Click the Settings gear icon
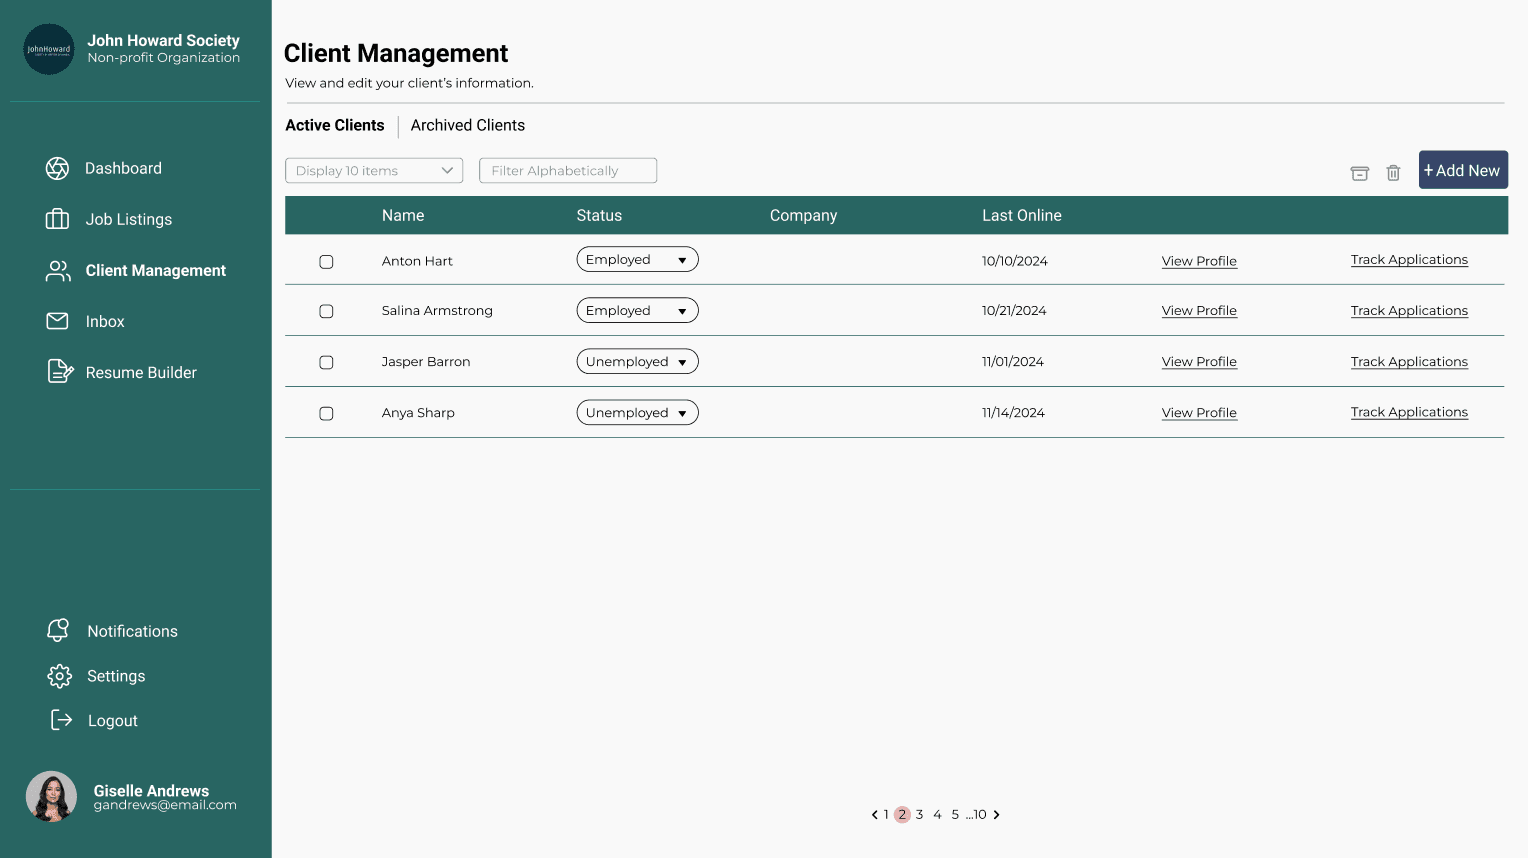Image resolution: width=1528 pixels, height=858 pixels. click(x=59, y=676)
